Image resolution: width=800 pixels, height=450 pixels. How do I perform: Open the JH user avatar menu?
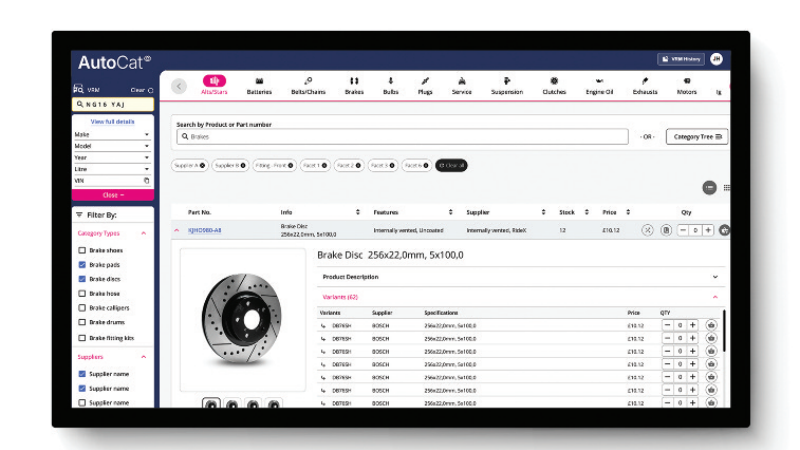(716, 59)
